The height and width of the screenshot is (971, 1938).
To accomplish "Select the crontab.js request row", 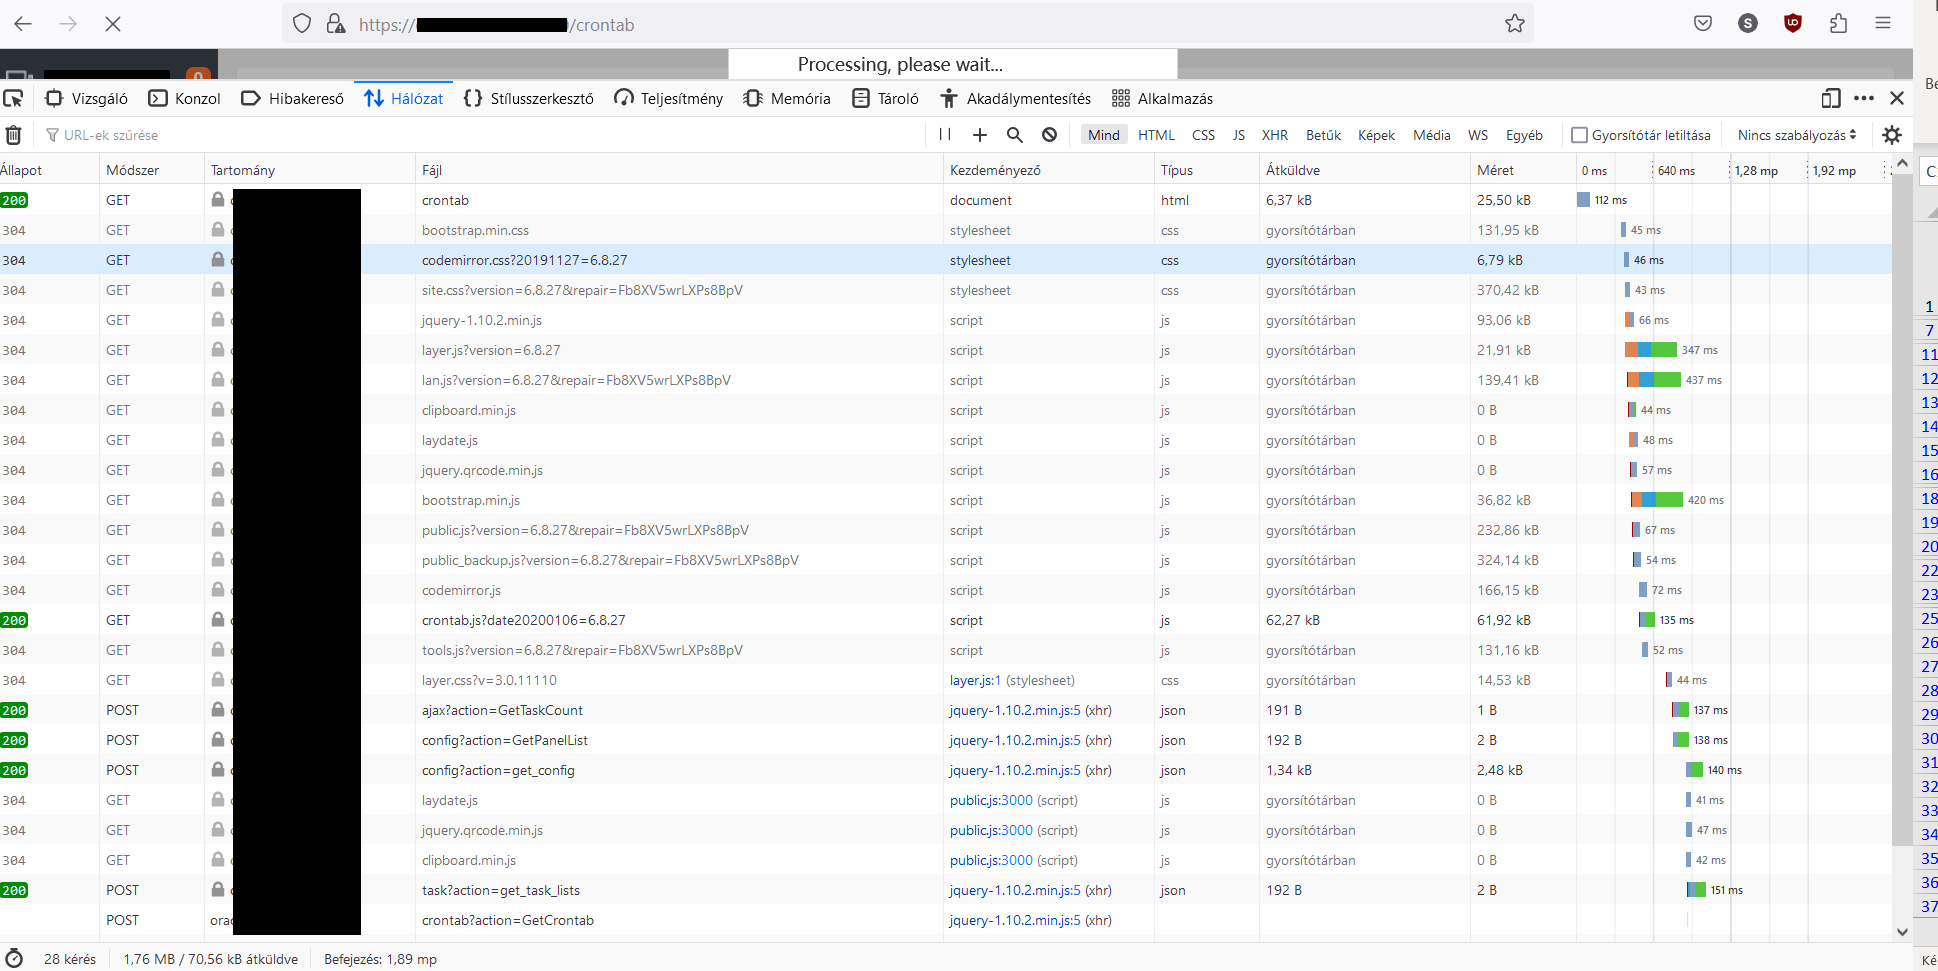I will tap(523, 620).
